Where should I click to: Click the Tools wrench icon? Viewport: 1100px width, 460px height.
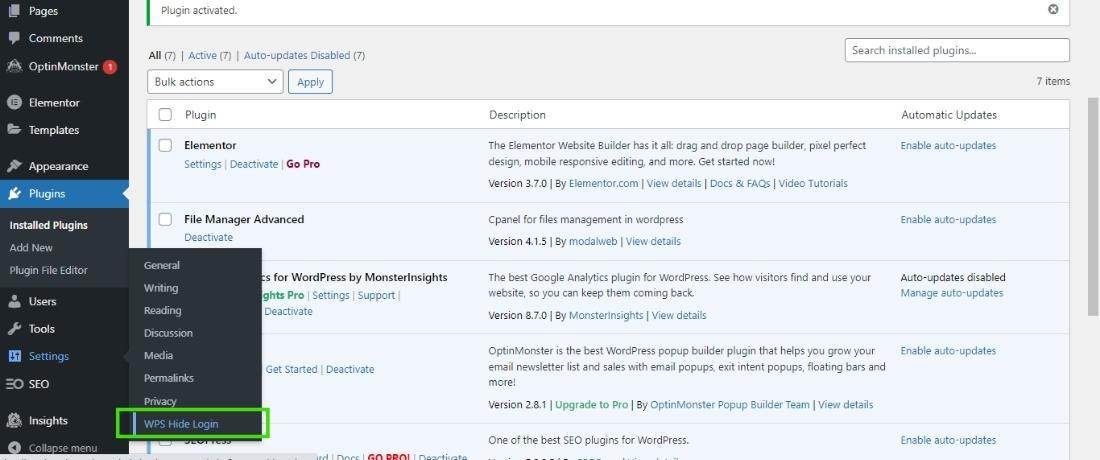[x=14, y=328]
